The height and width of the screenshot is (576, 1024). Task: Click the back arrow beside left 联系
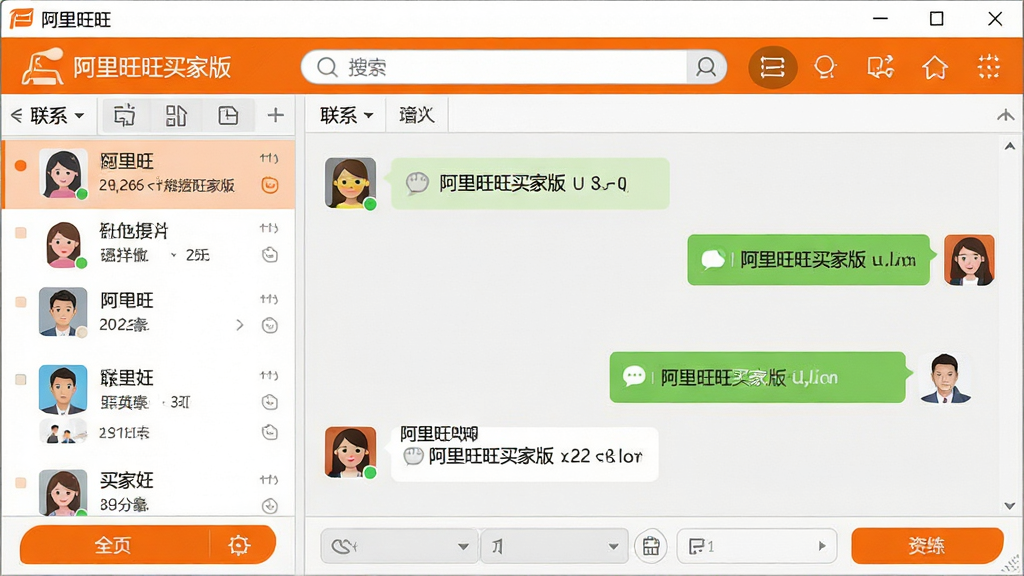[x=17, y=116]
